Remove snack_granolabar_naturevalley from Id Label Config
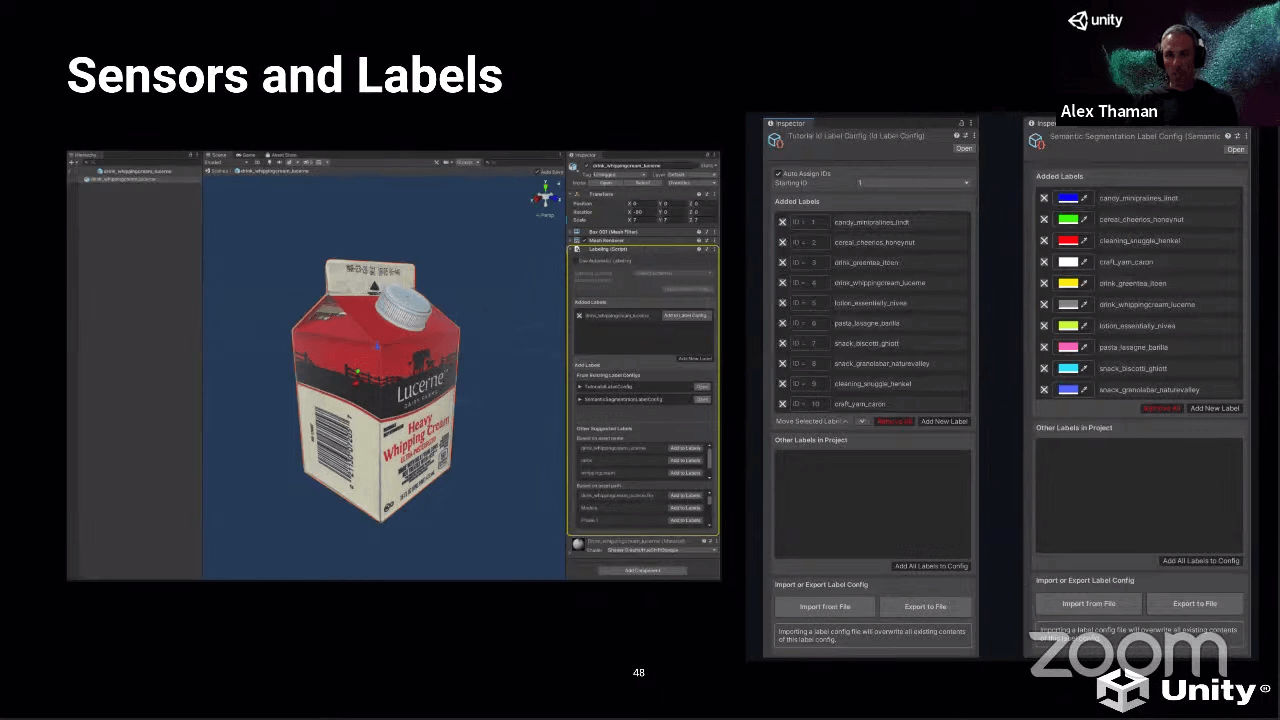 point(782,363)
